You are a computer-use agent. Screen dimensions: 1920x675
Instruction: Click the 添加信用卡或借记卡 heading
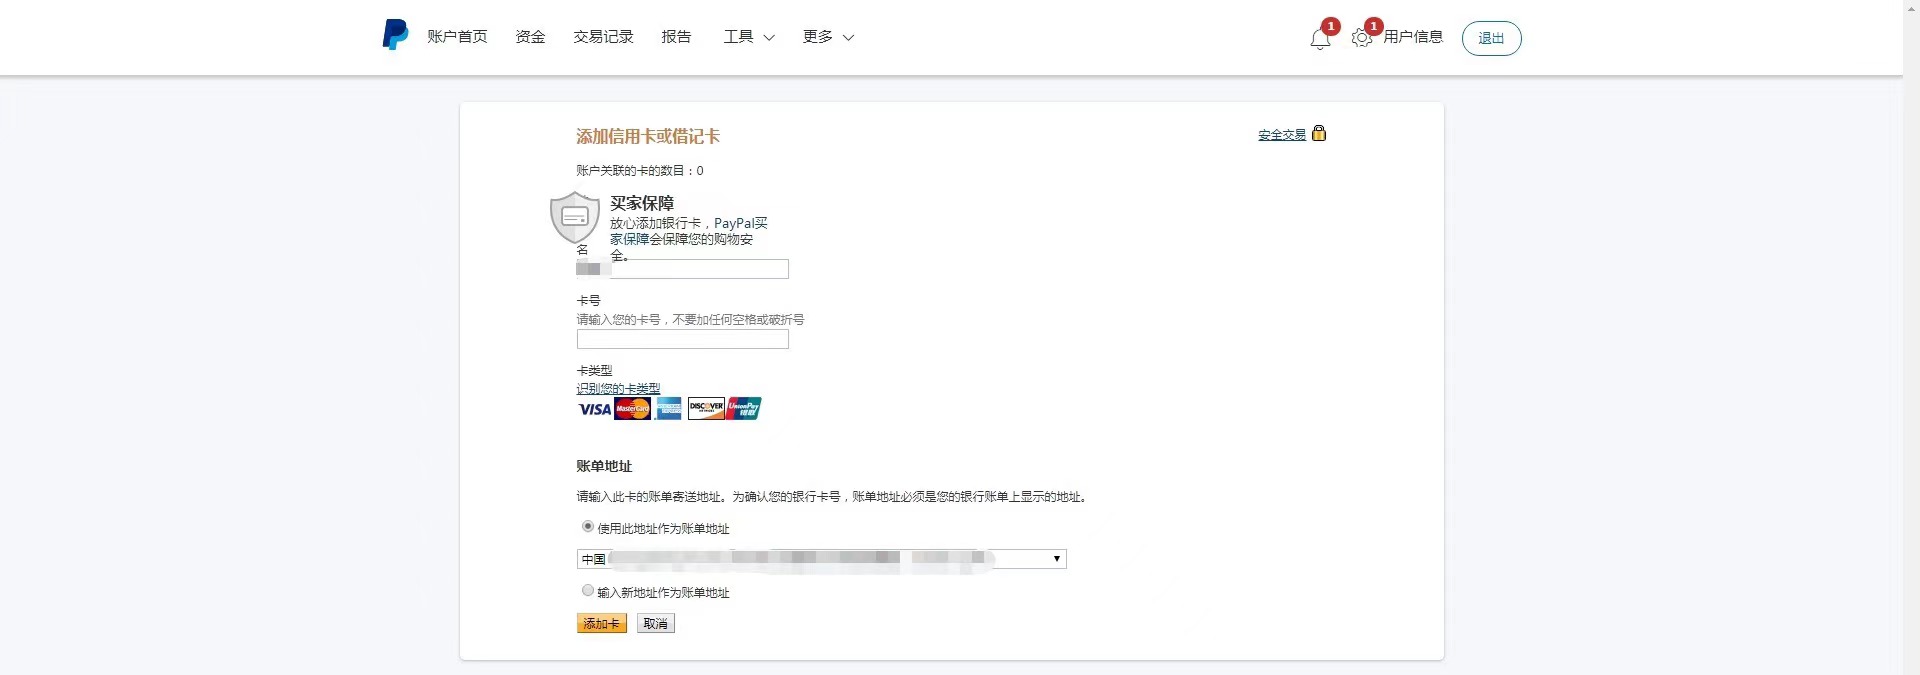pos(648,136)
